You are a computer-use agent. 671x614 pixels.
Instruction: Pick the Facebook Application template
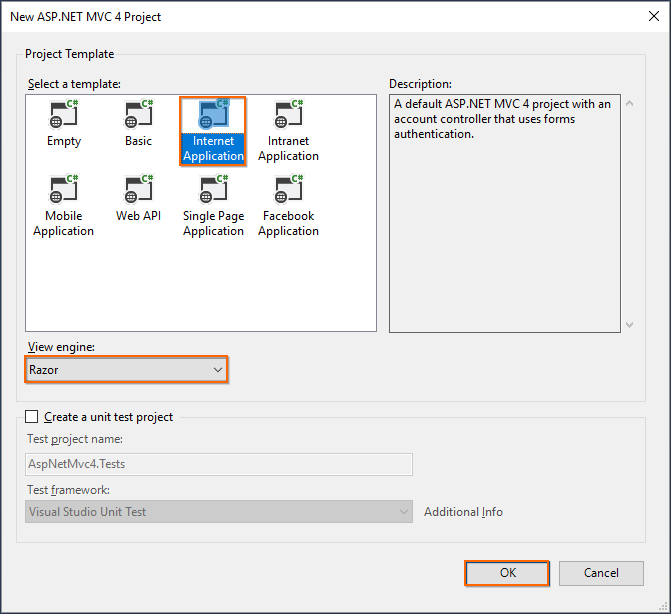tap(288, 206)
